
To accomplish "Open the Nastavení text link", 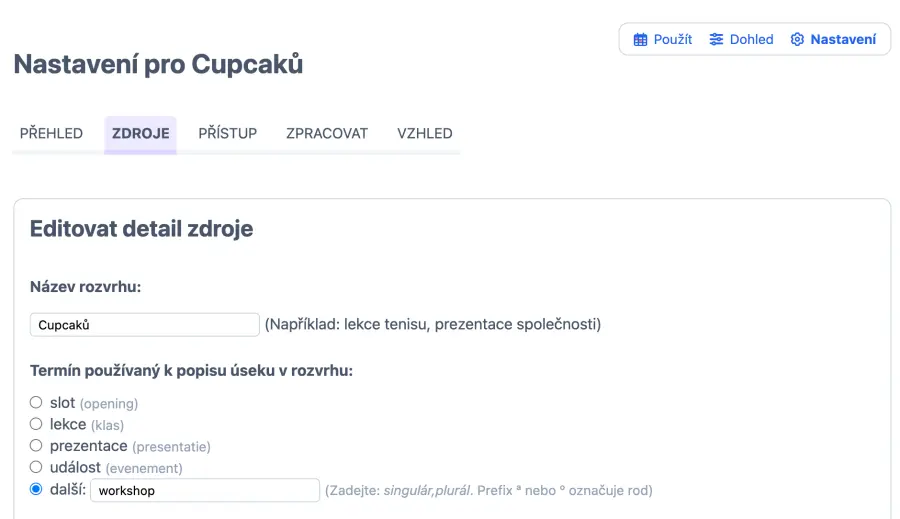I will click(x=843, y=40).
